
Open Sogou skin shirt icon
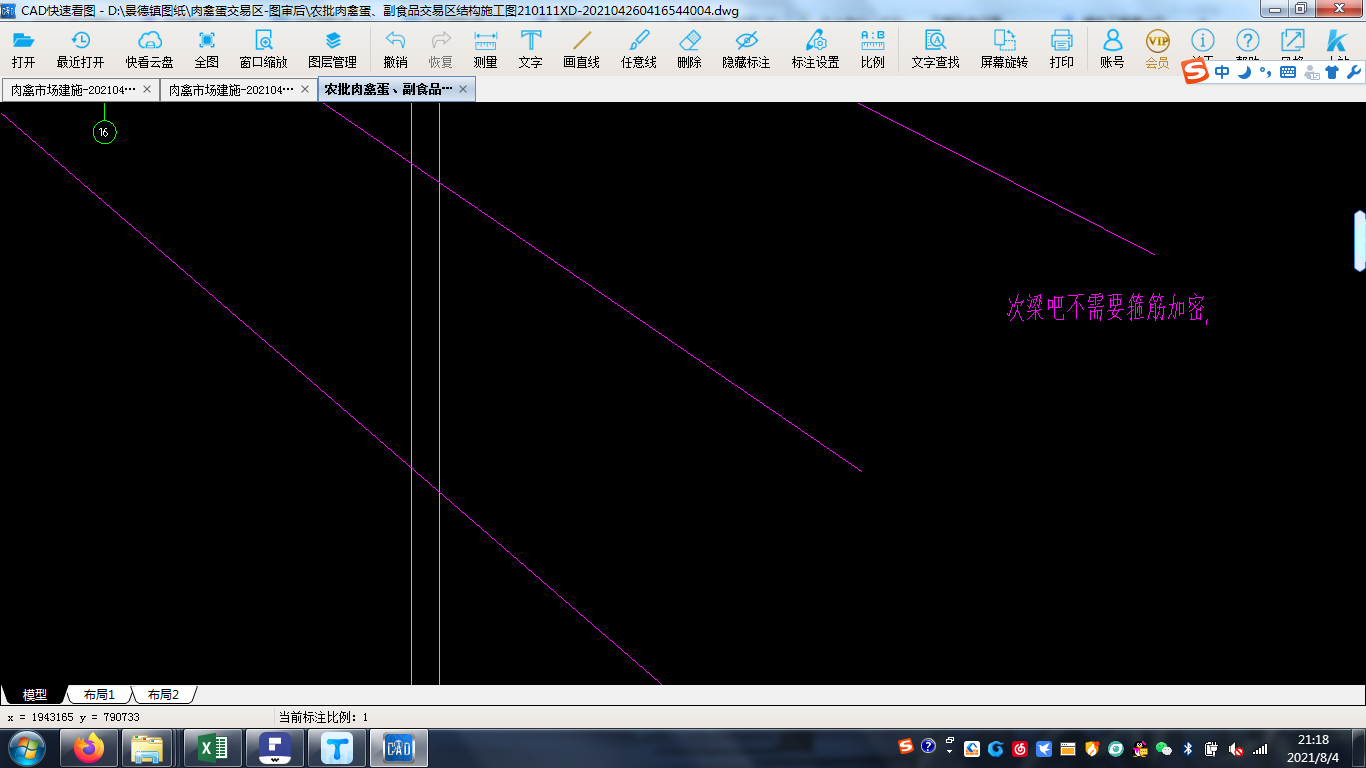(1332, 72)
